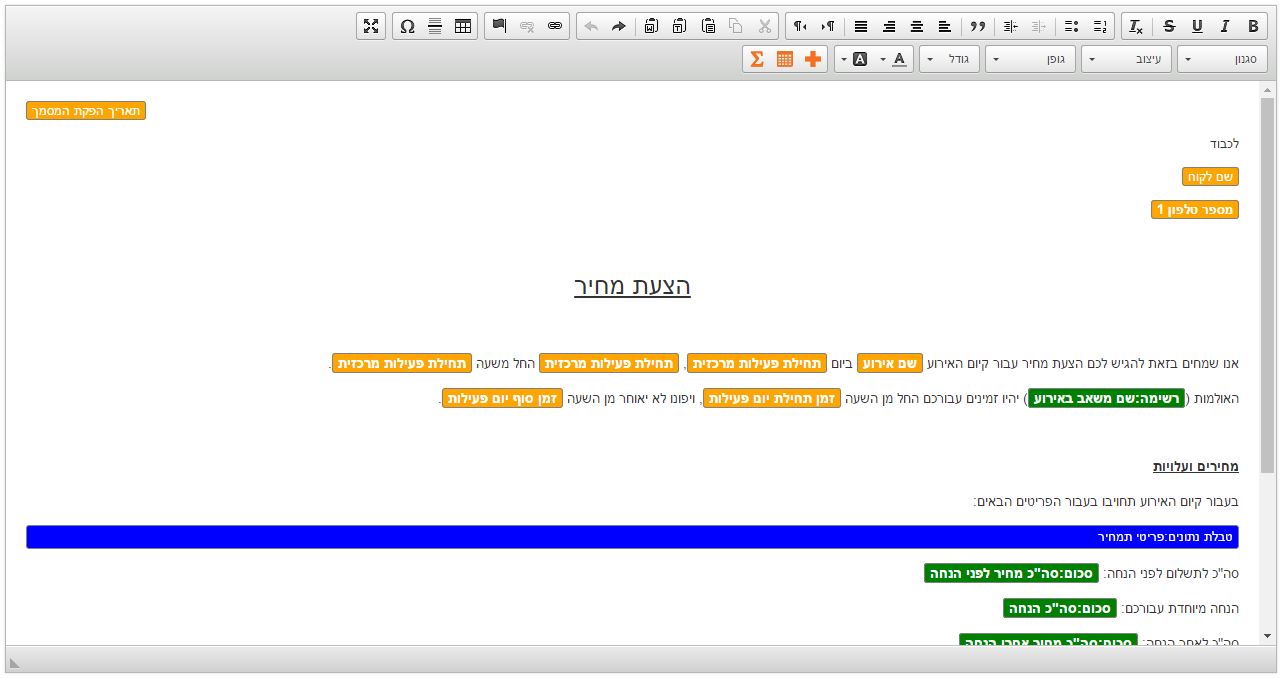Viewport: 1284px width, 678px height.
Task: Toggle numbered list
Action: (1100, 26)
